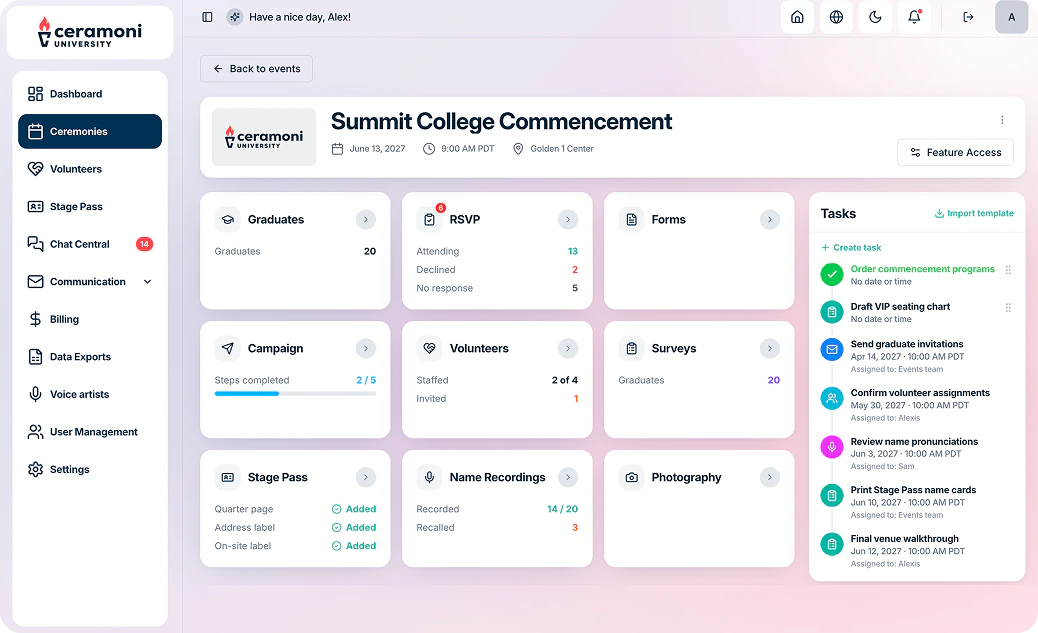Click the Campaign steps progress bar
The height and width of the screenshot is (633, 1038).
(295, 394)
